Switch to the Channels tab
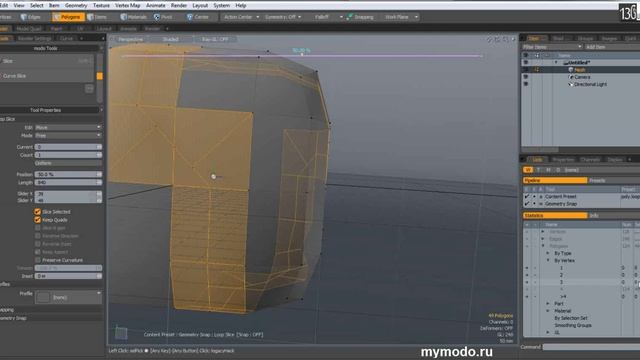The height and width of the screenshot is (360, 640). click(x=590, y=160)
